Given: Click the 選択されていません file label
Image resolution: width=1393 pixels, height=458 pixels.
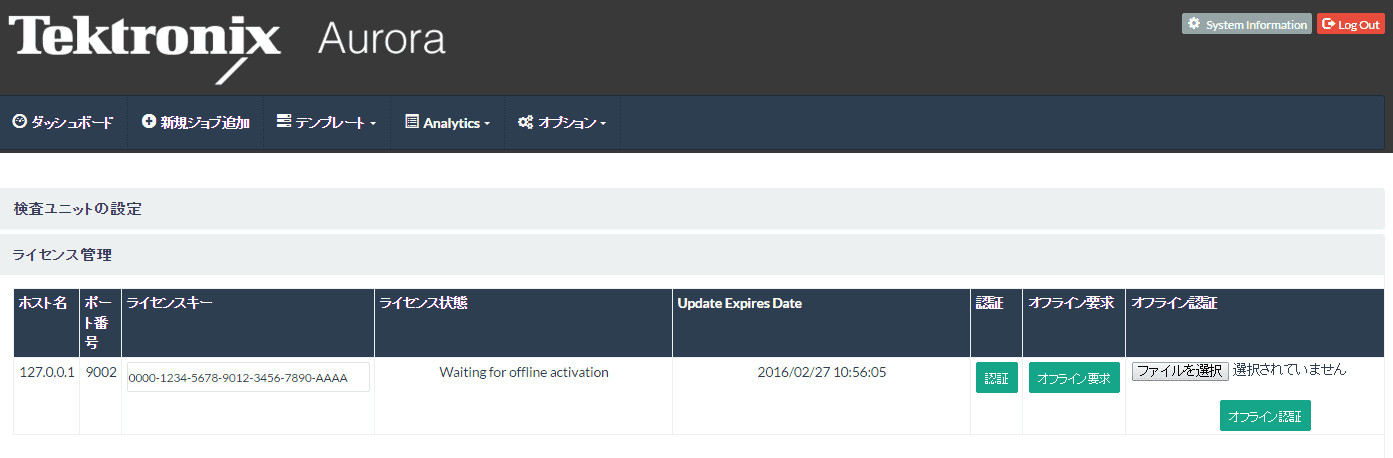Looking at the screenshot, I should point(1290,369).
